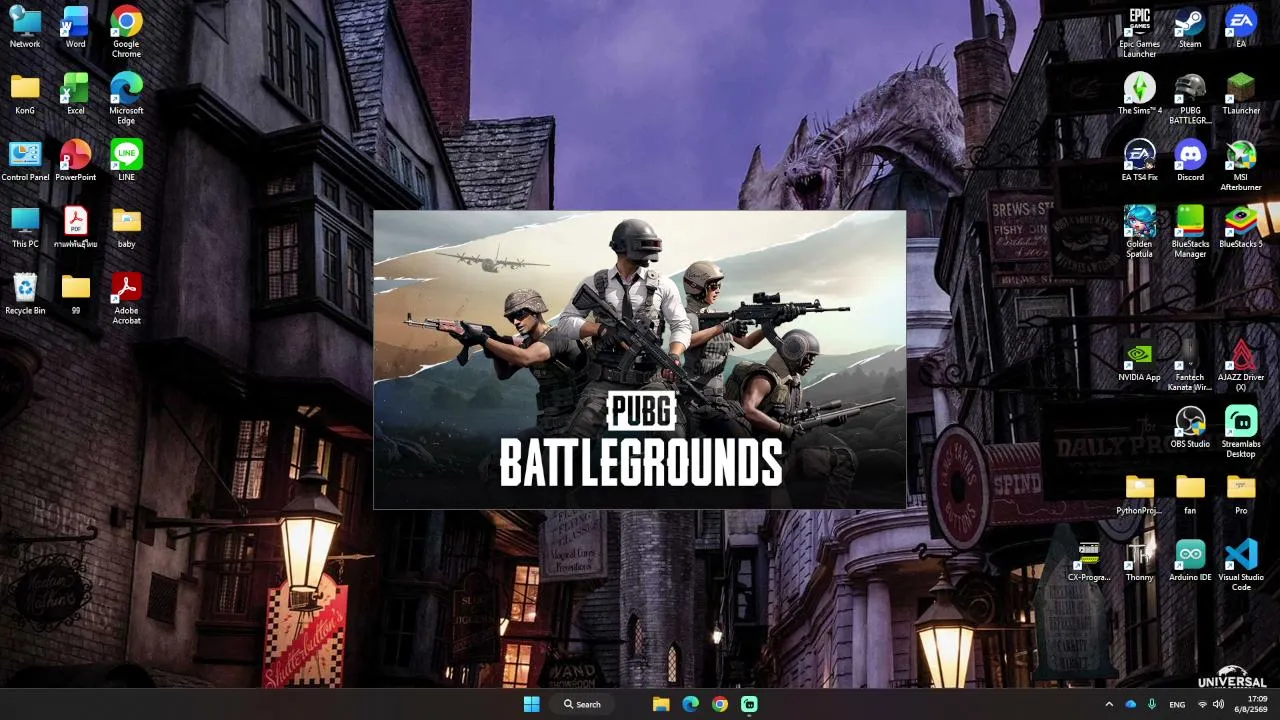
Task: Open the Wi-Fi network tray icon
Action: [1202, 704]
